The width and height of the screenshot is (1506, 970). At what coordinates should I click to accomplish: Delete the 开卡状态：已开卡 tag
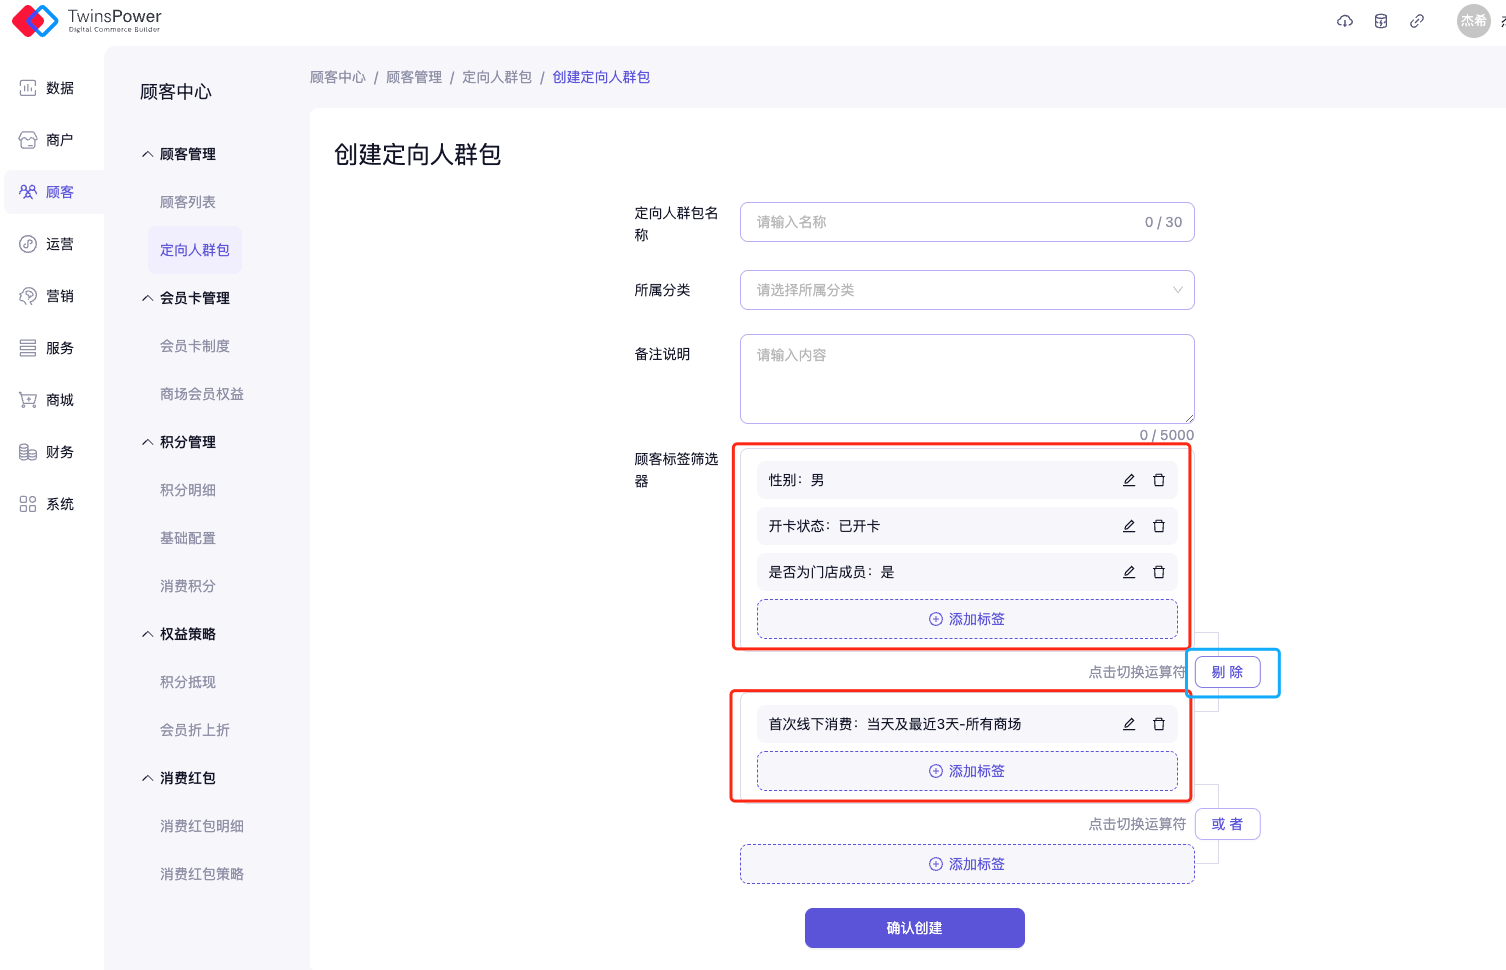pyautogui.click(x=1159, y=526)
